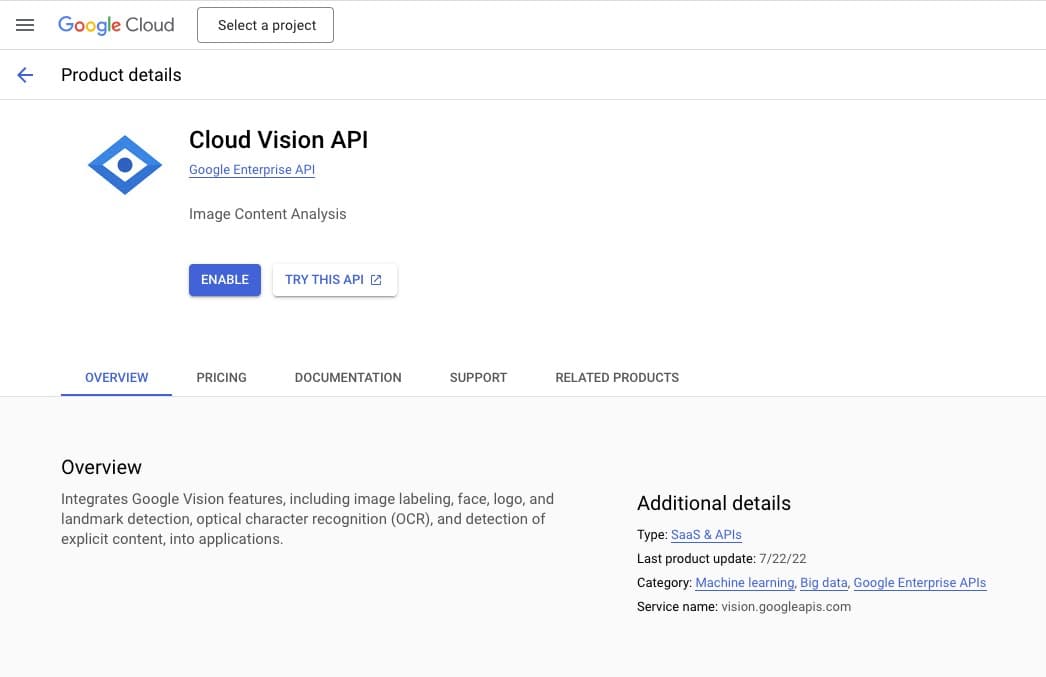1046x677 pixels.
Task: Follow the SaaS & APIs type link
Action: tap(706, 535)
